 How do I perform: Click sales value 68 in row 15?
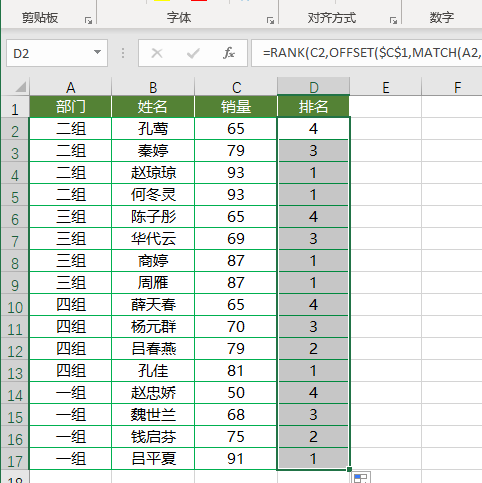tap(236, 415)
